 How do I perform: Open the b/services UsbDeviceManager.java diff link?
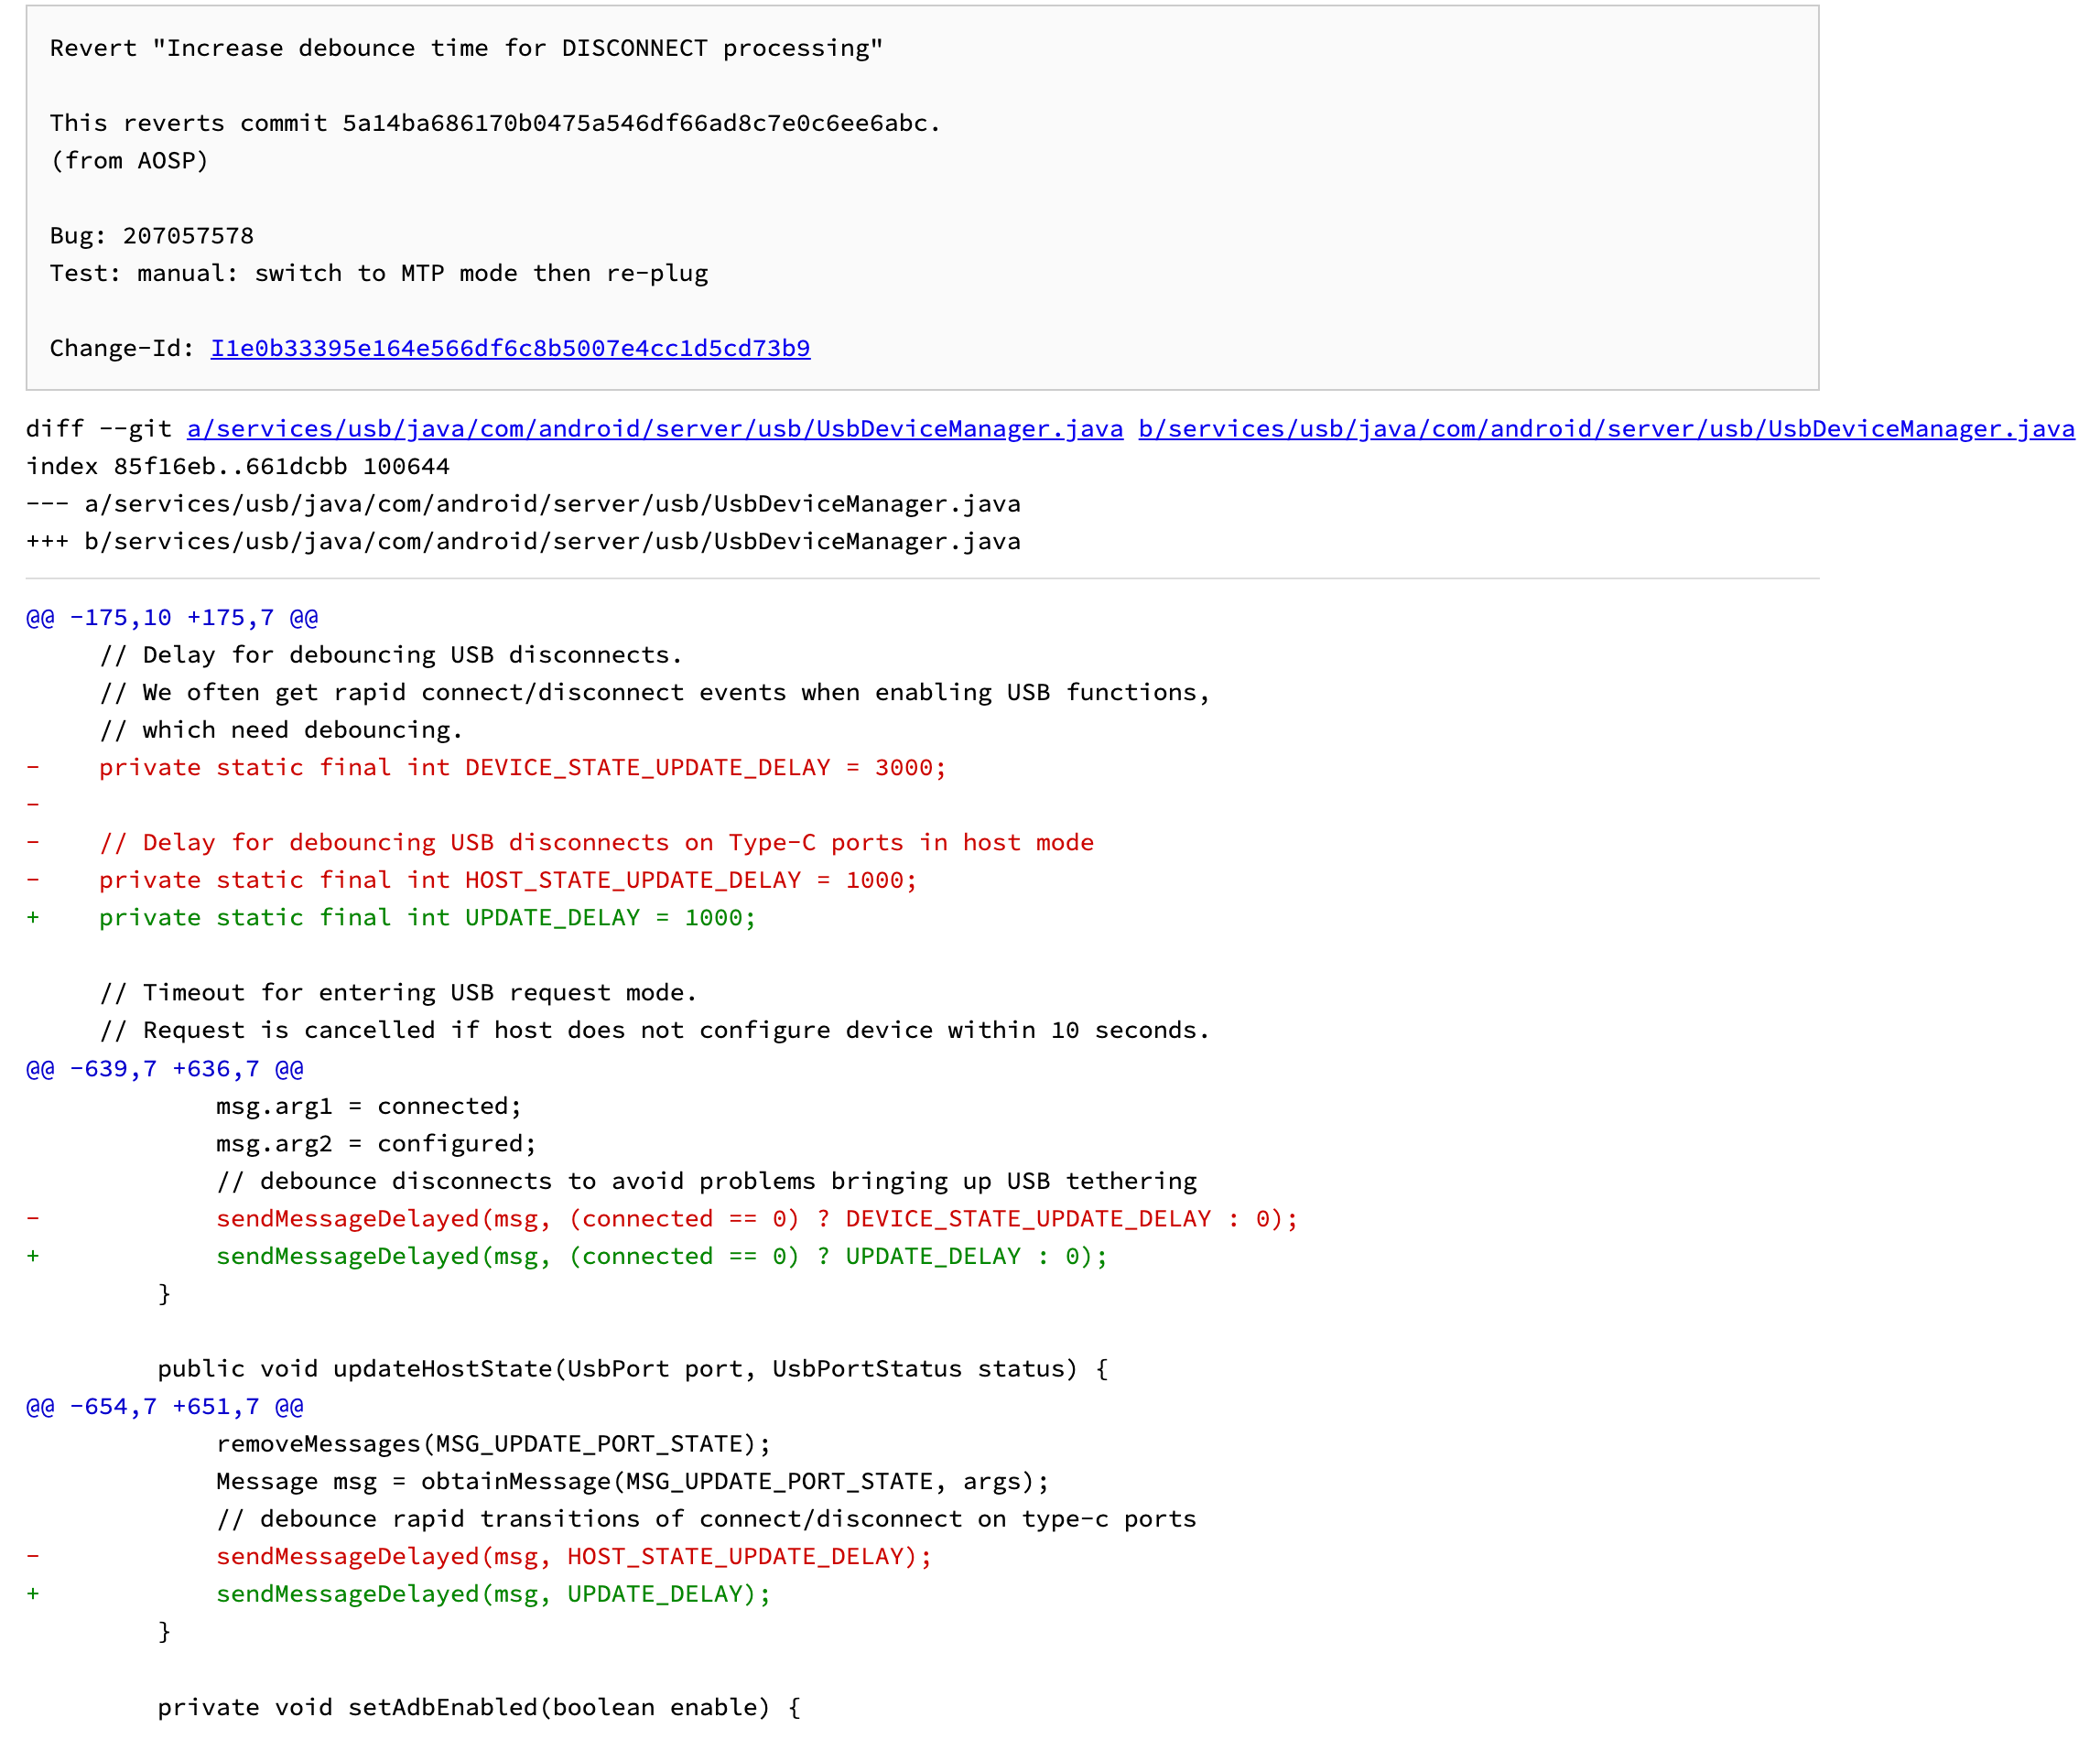[1606, 428]
